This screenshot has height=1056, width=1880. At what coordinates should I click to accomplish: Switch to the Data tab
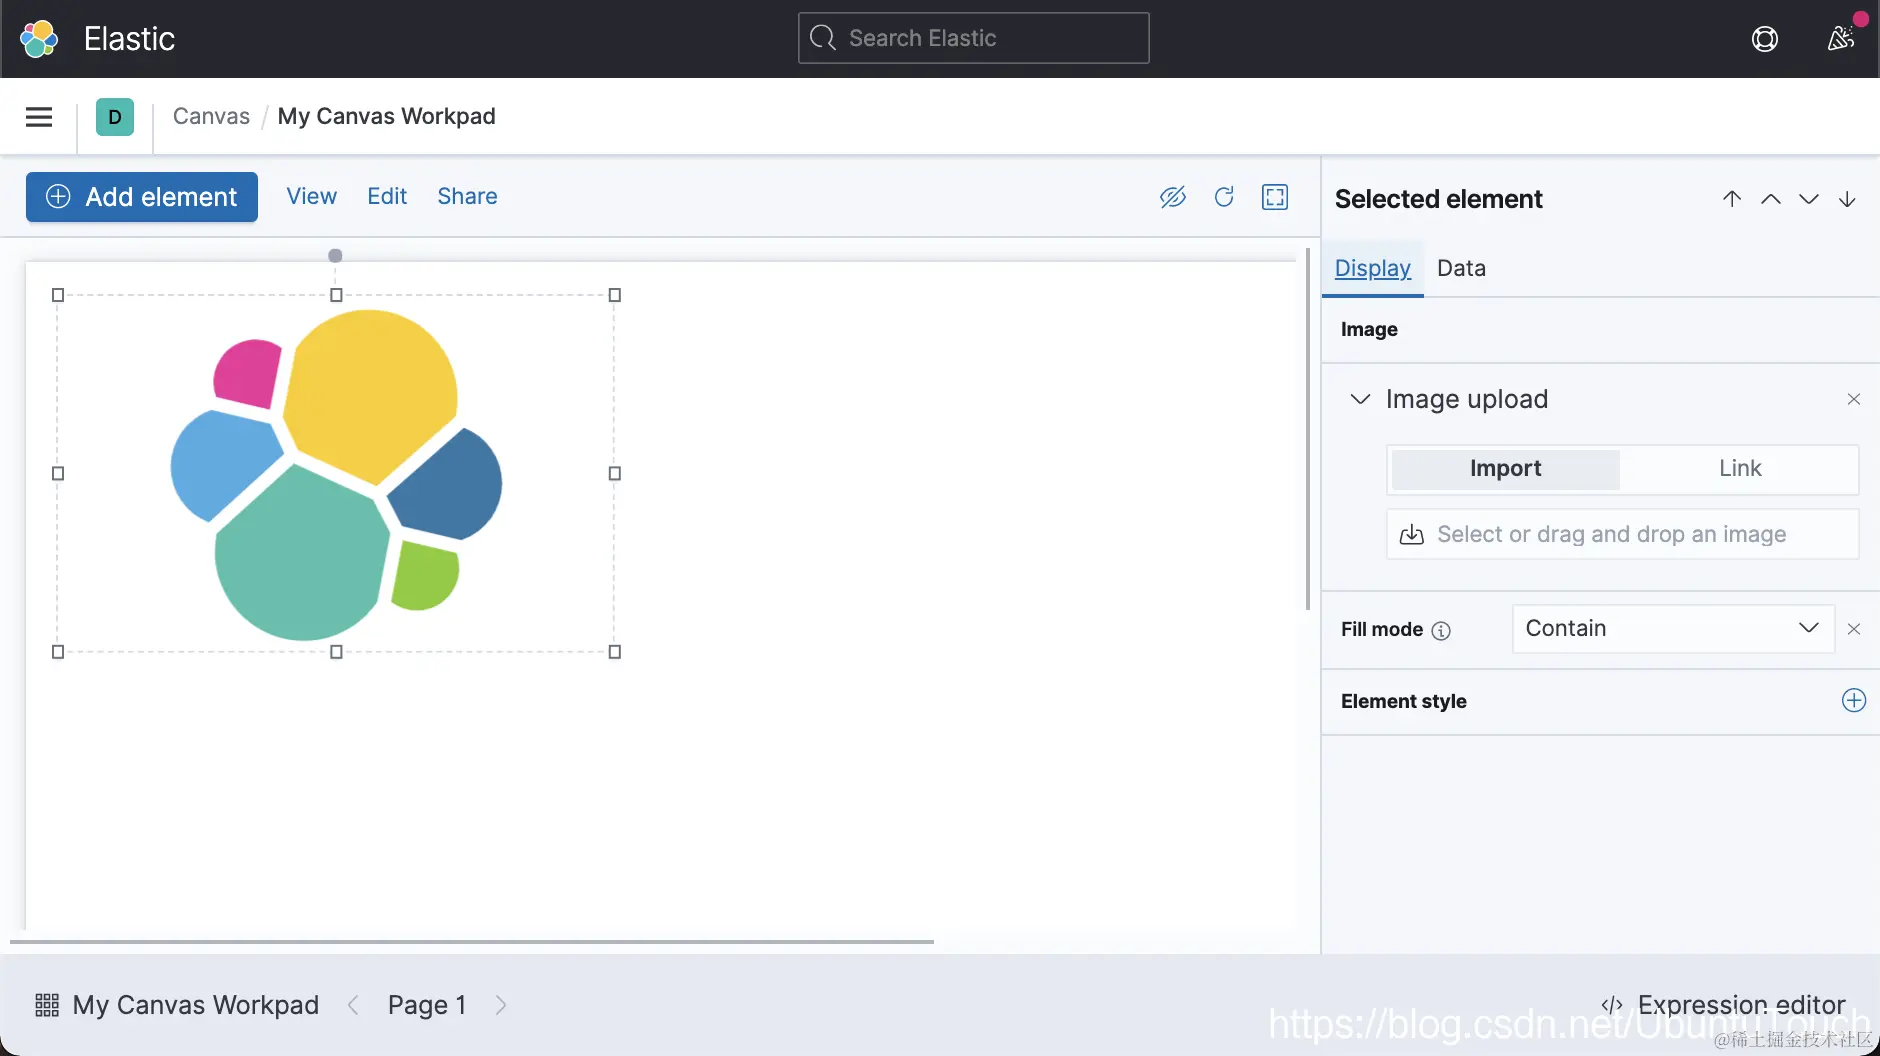pyautogui.click(x=1461, y=269)
